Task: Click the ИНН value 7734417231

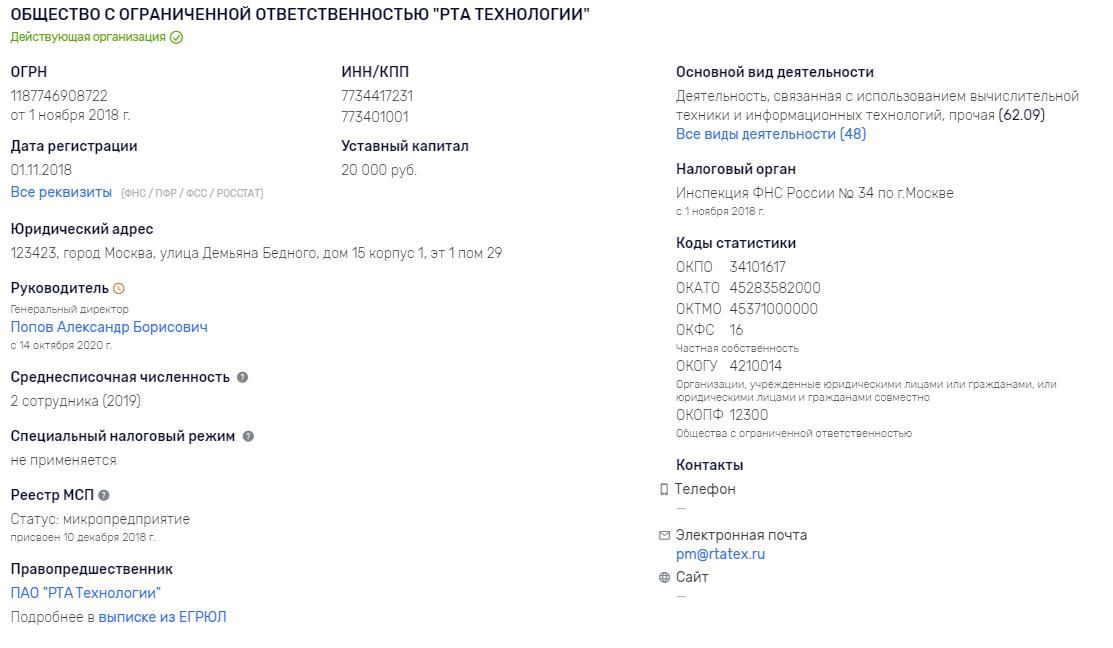Action: click(x=377, y=96)
